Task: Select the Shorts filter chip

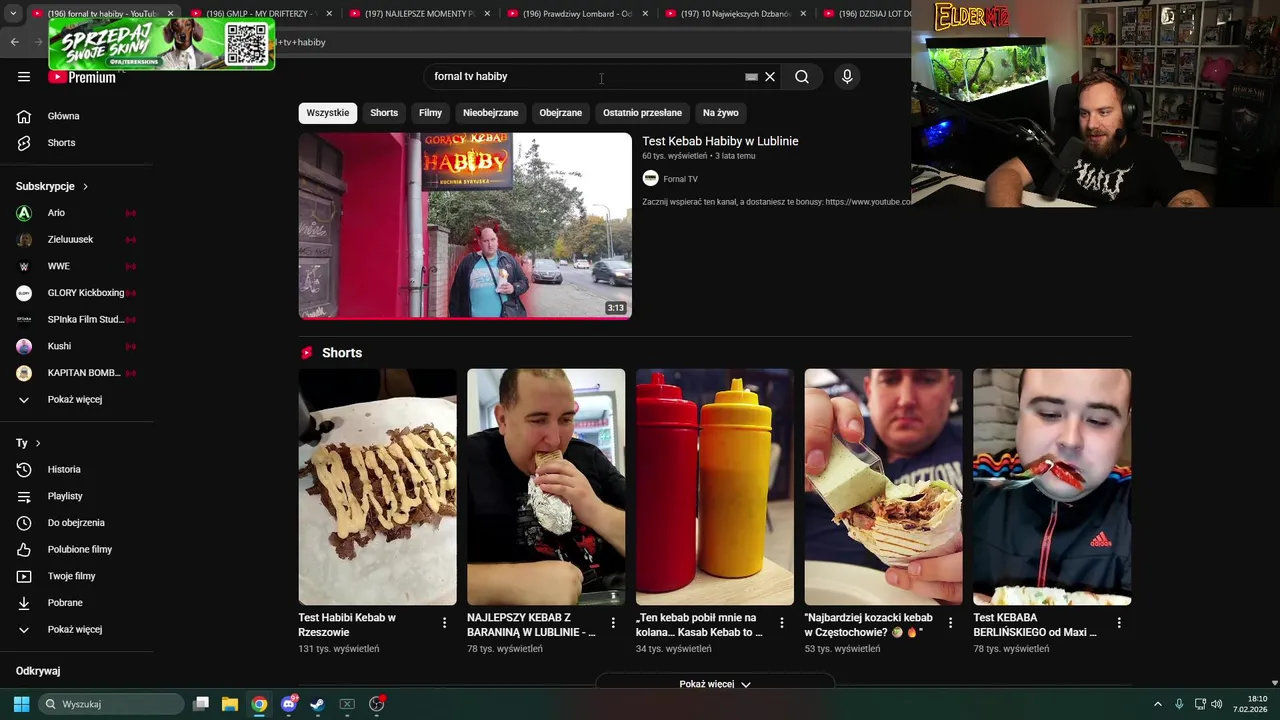Action: (384, 113)
